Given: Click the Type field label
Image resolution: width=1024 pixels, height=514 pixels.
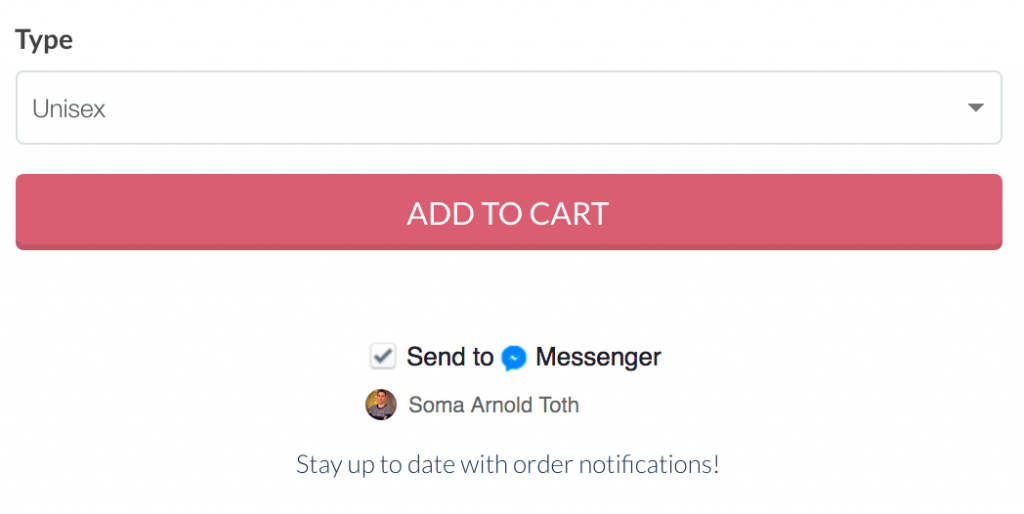Looking at the screenshot, I should pyautogui.click(x=44, y=40).
